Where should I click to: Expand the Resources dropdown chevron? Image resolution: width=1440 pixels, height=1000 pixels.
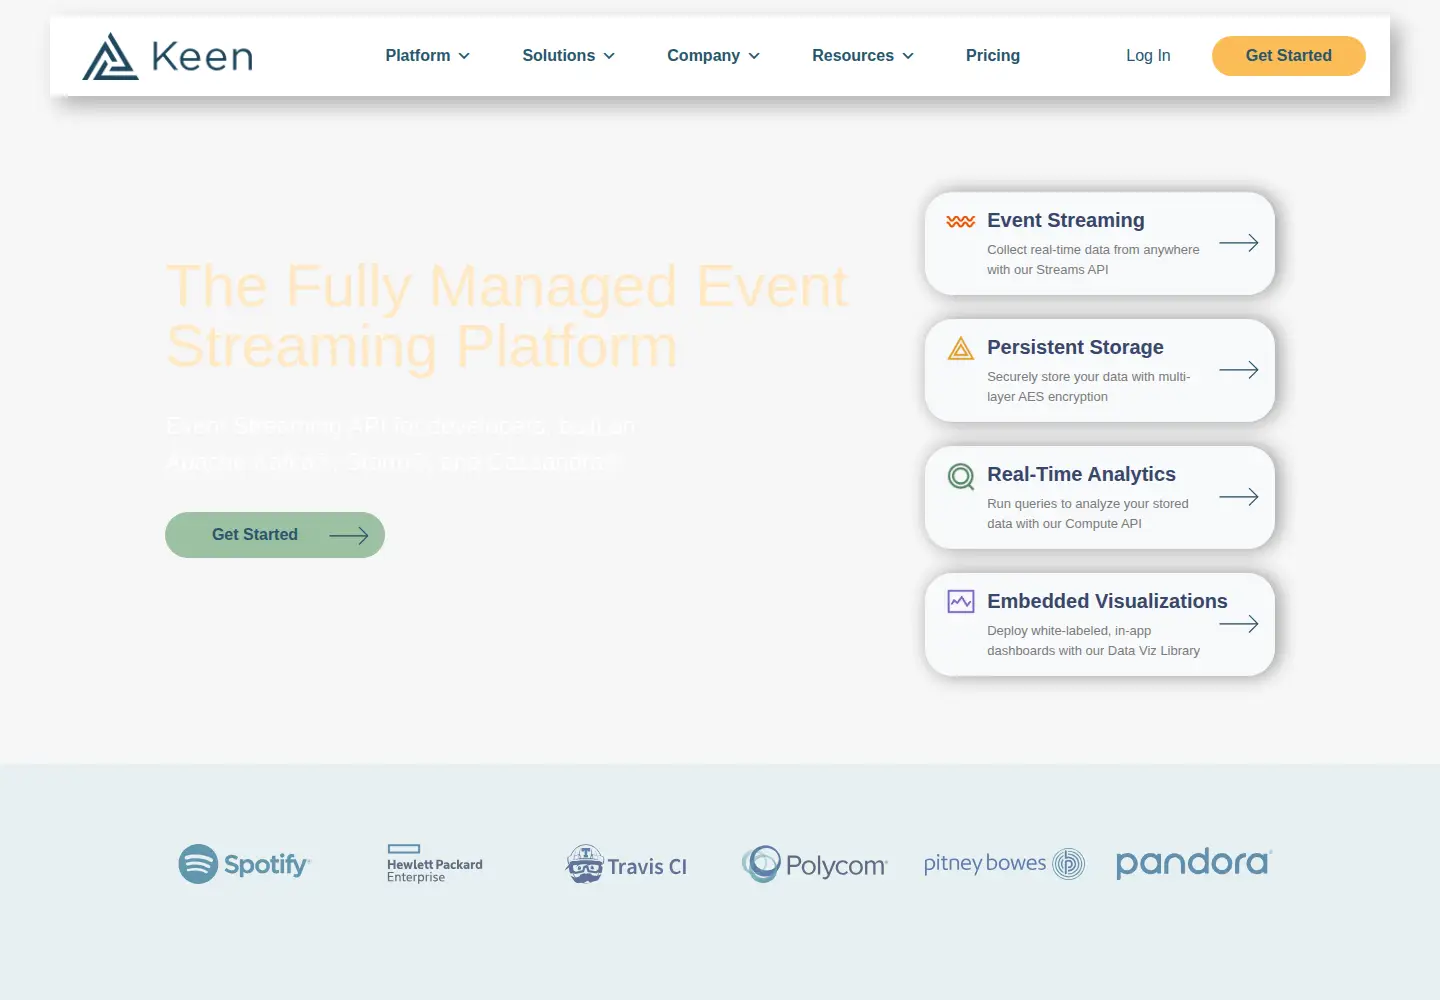click(908, 56)
